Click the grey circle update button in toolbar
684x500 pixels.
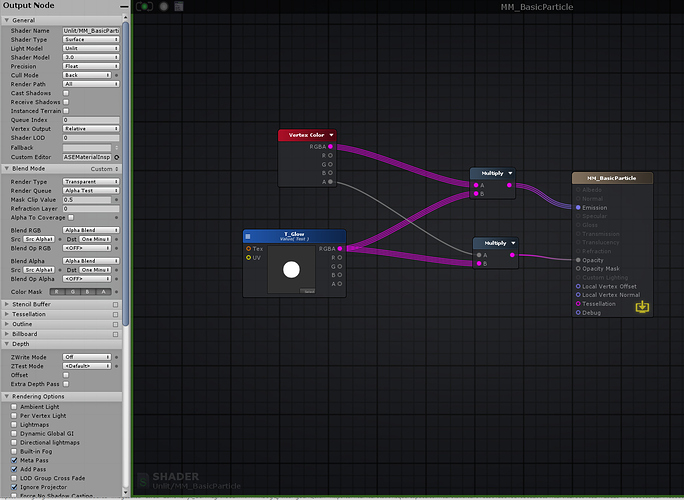pyautogui.click(x=164, y=7)
